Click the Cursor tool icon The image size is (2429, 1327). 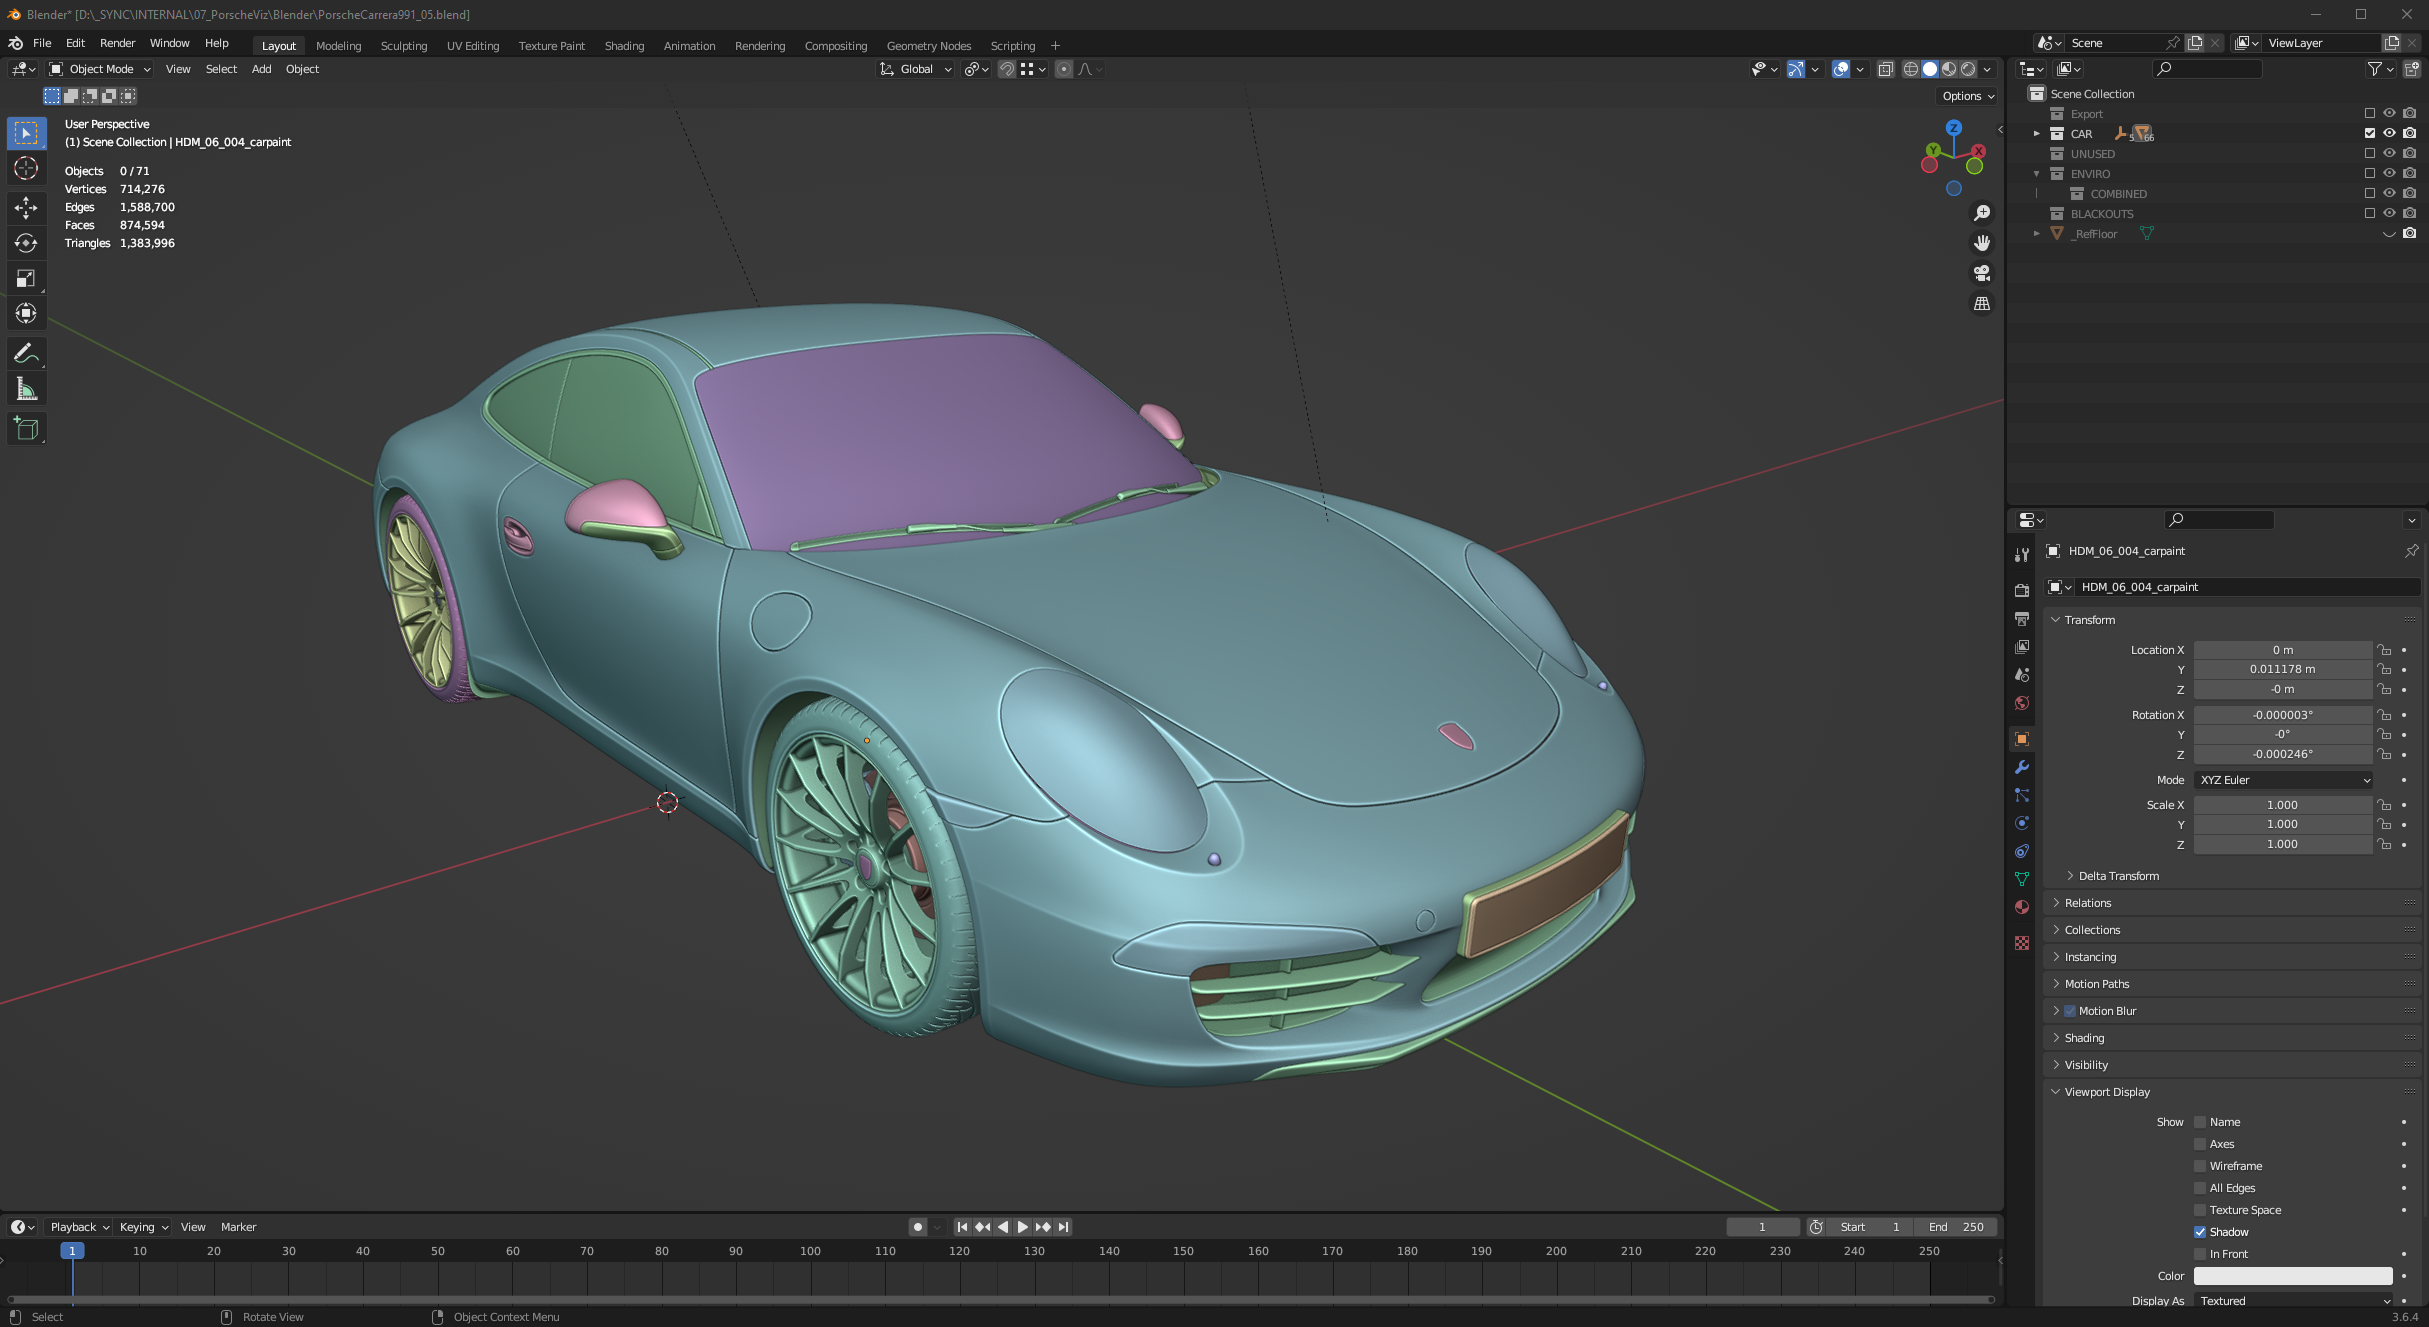(x=26, y=168)
